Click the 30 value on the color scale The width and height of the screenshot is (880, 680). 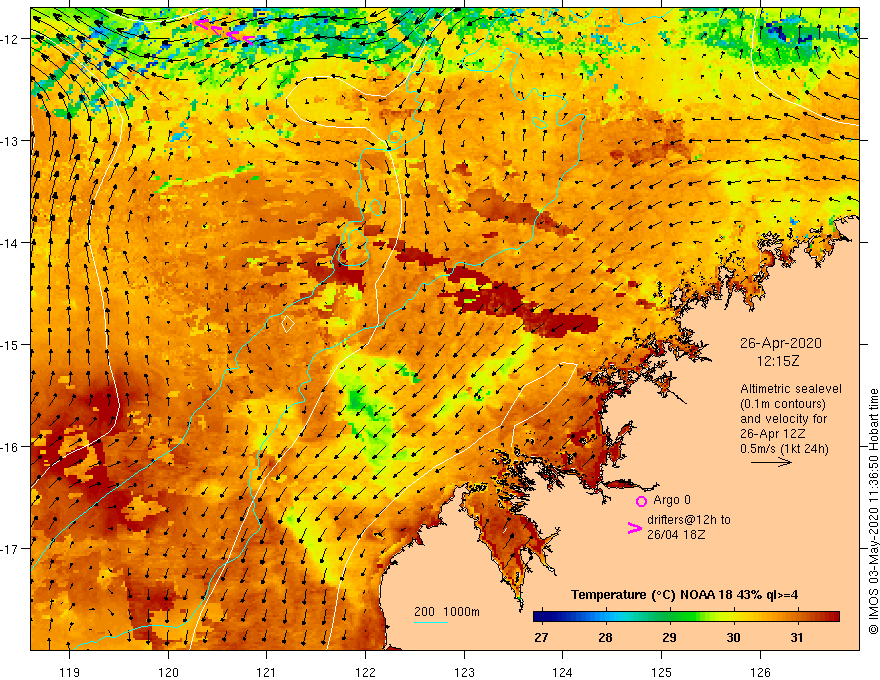[733, 637]
